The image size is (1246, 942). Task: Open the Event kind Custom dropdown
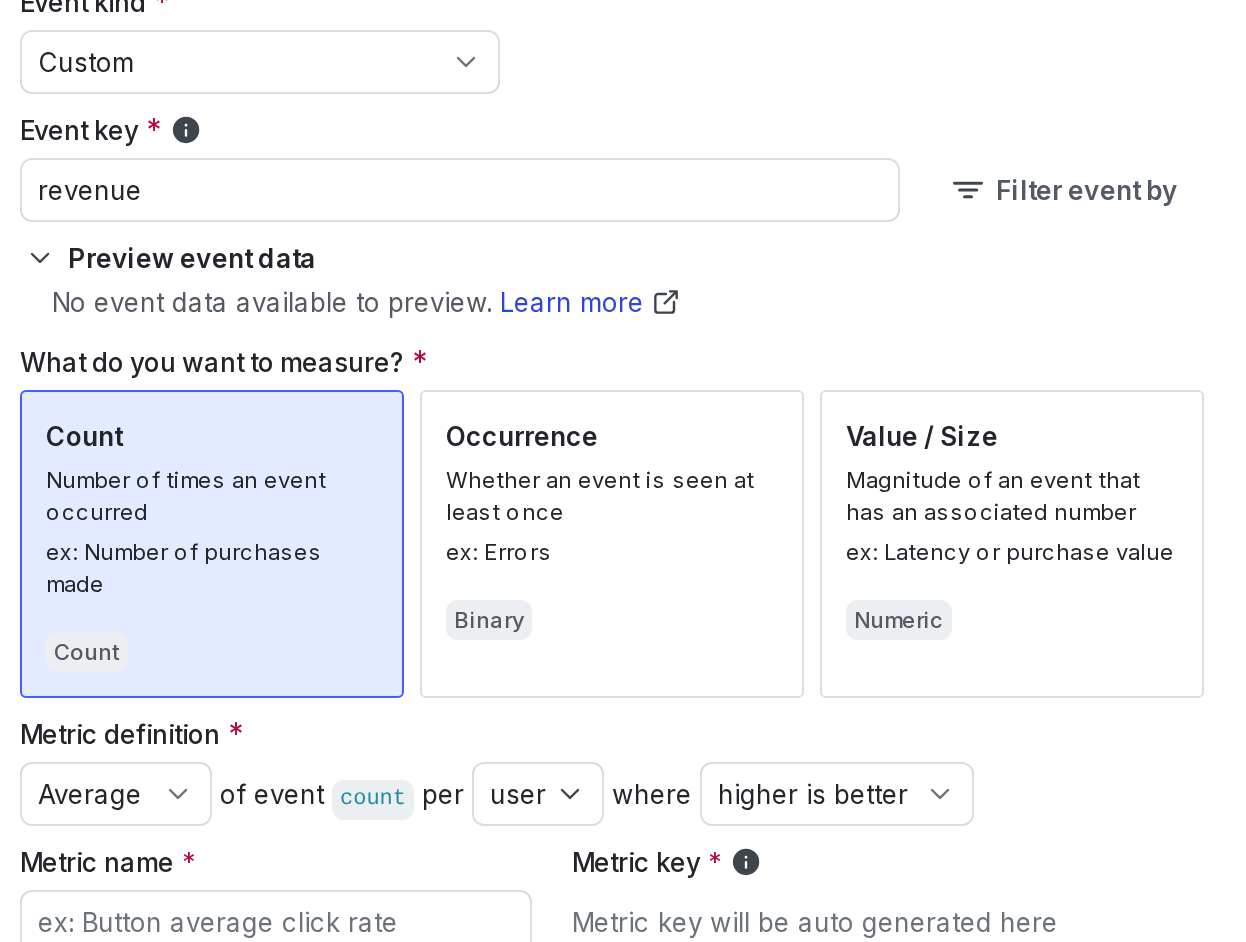(x=260, y=62)
